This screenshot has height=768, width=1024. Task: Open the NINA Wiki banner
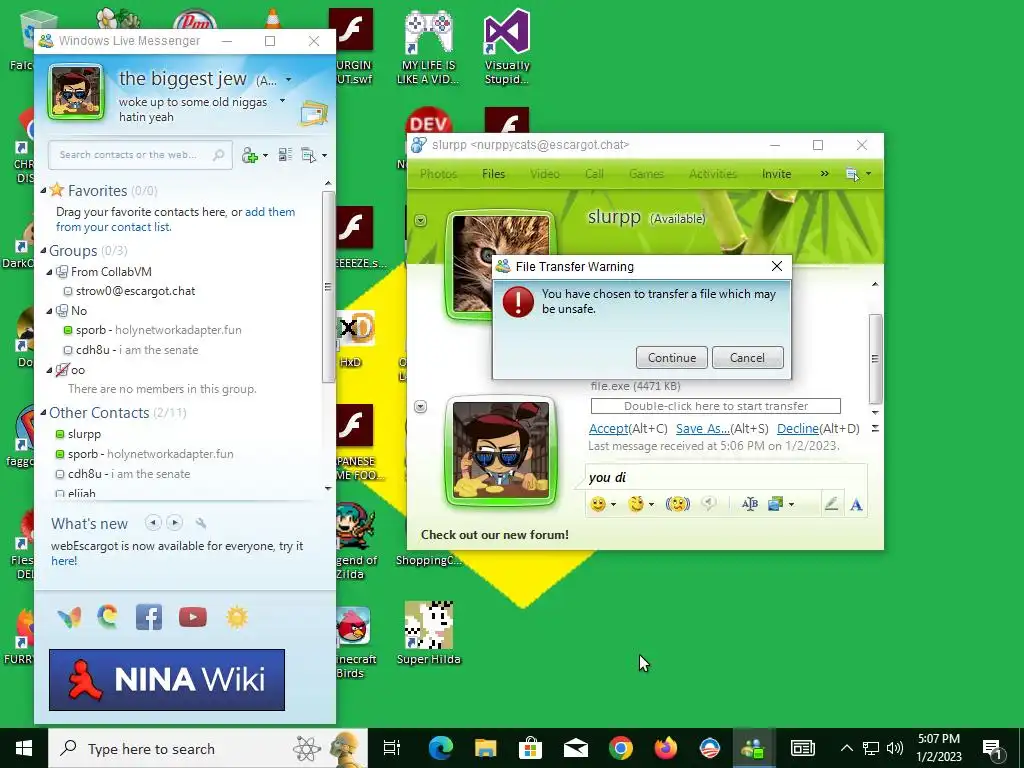[167, 679]
